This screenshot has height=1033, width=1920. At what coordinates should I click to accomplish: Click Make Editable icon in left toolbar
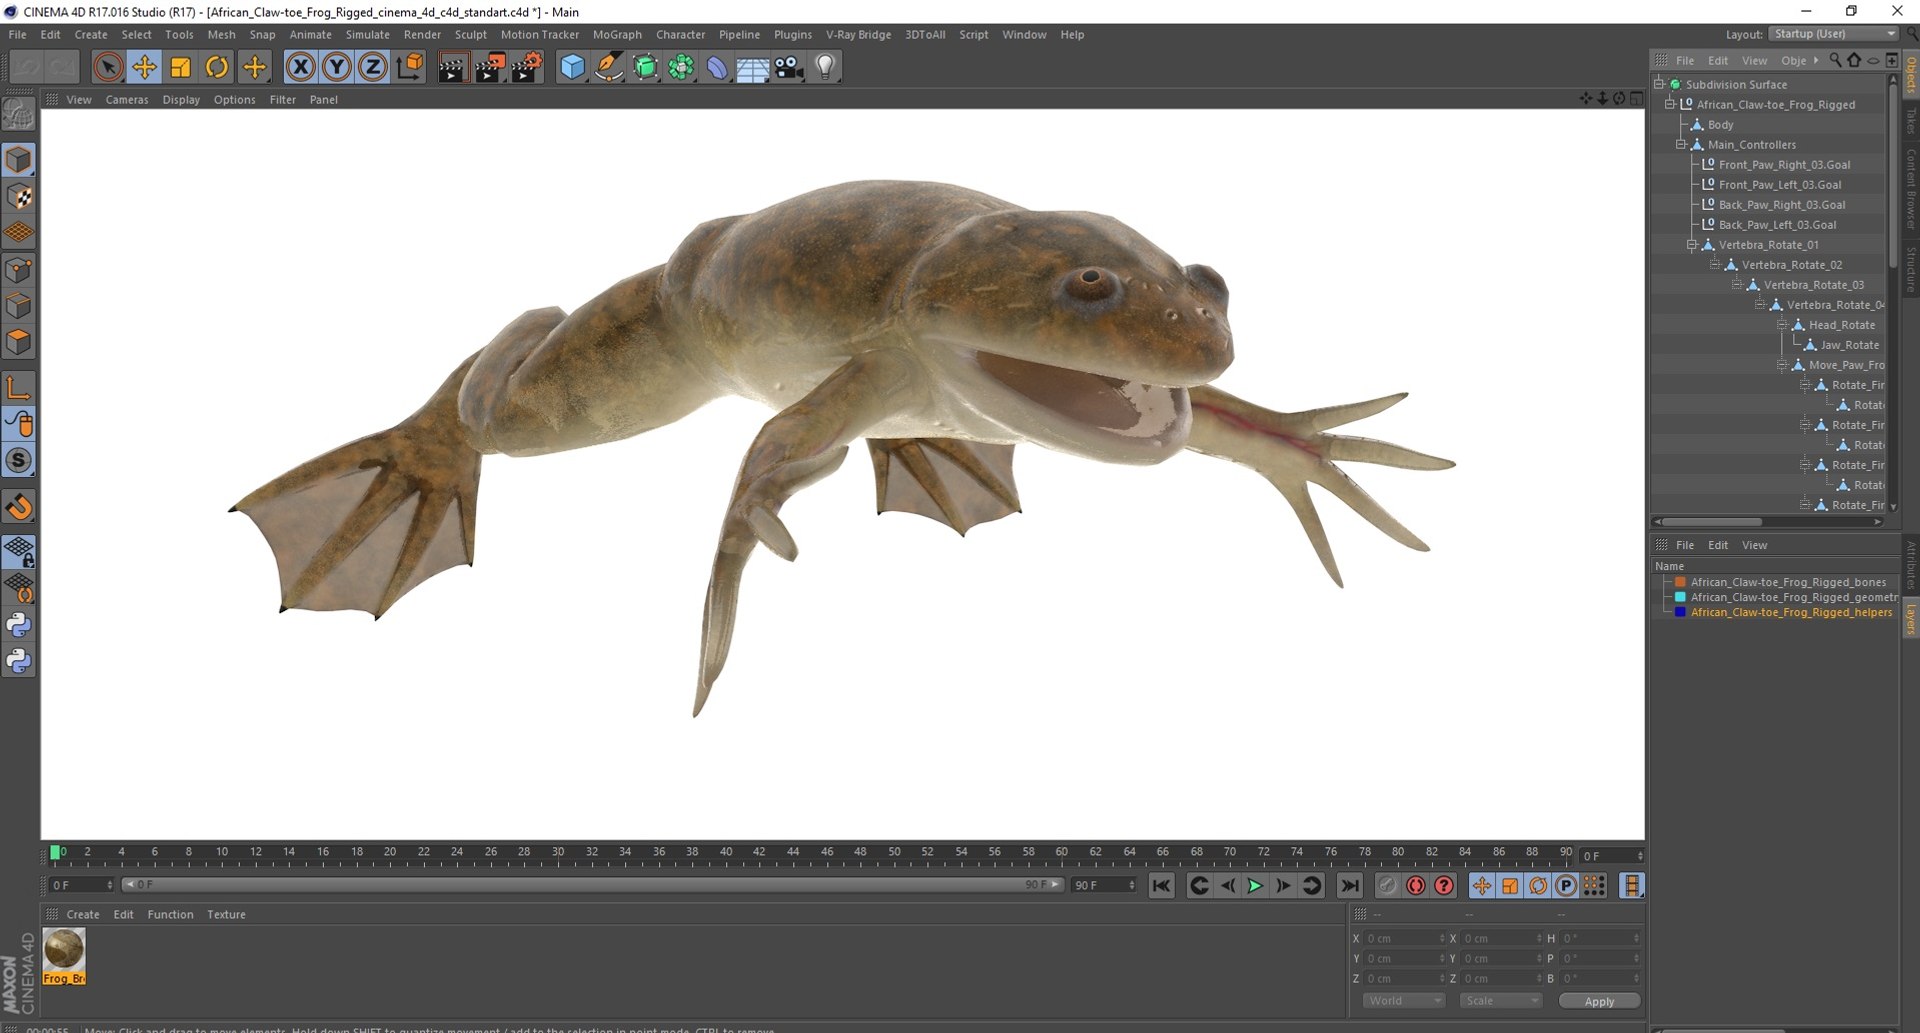pos(19,115)
